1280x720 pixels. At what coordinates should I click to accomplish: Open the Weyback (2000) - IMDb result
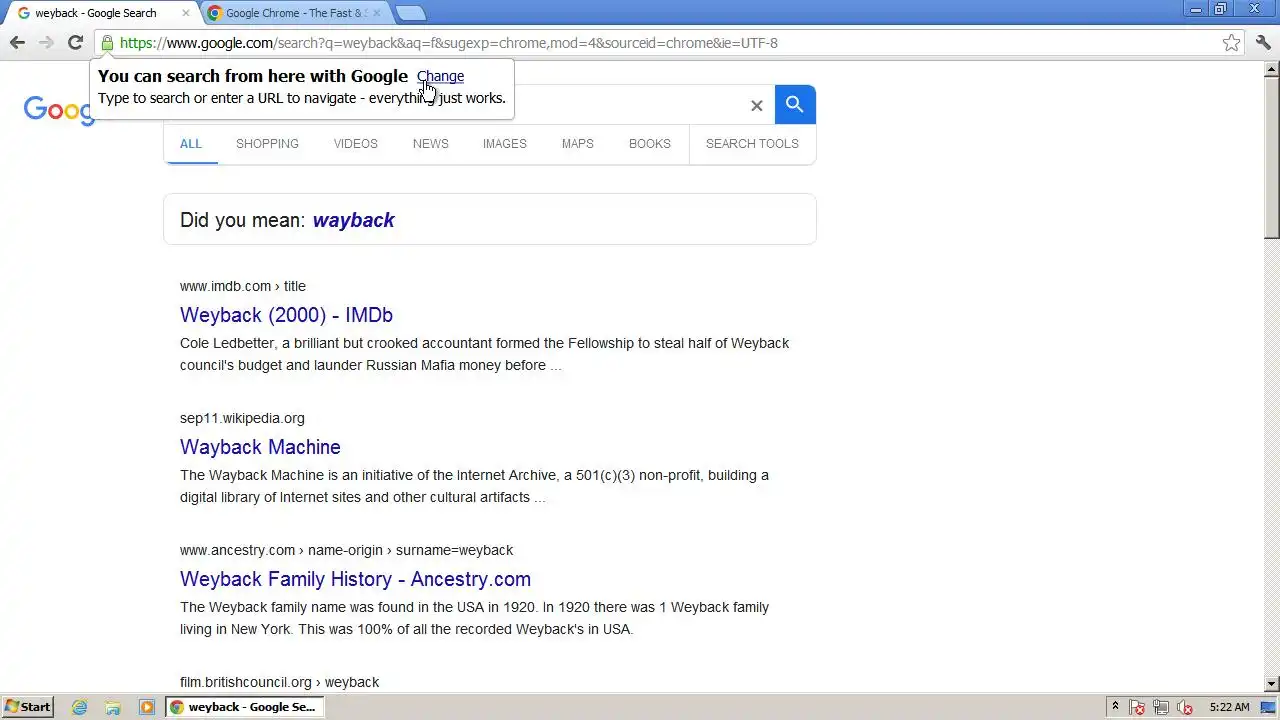pyautogui.click(x=286, y=315)
